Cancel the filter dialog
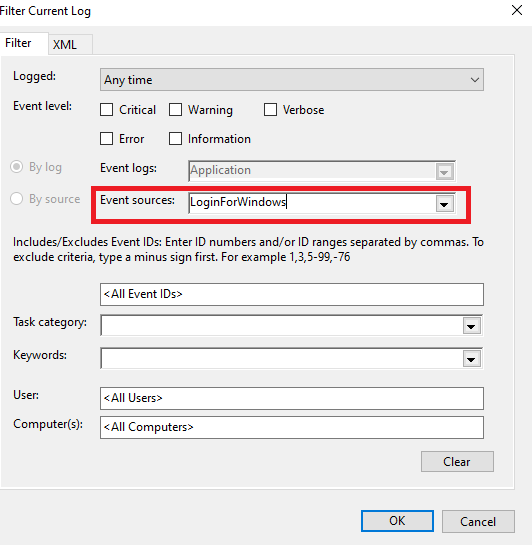Image resolution: width=532 pixels, height=545 pixels. (x=478, y=521)
